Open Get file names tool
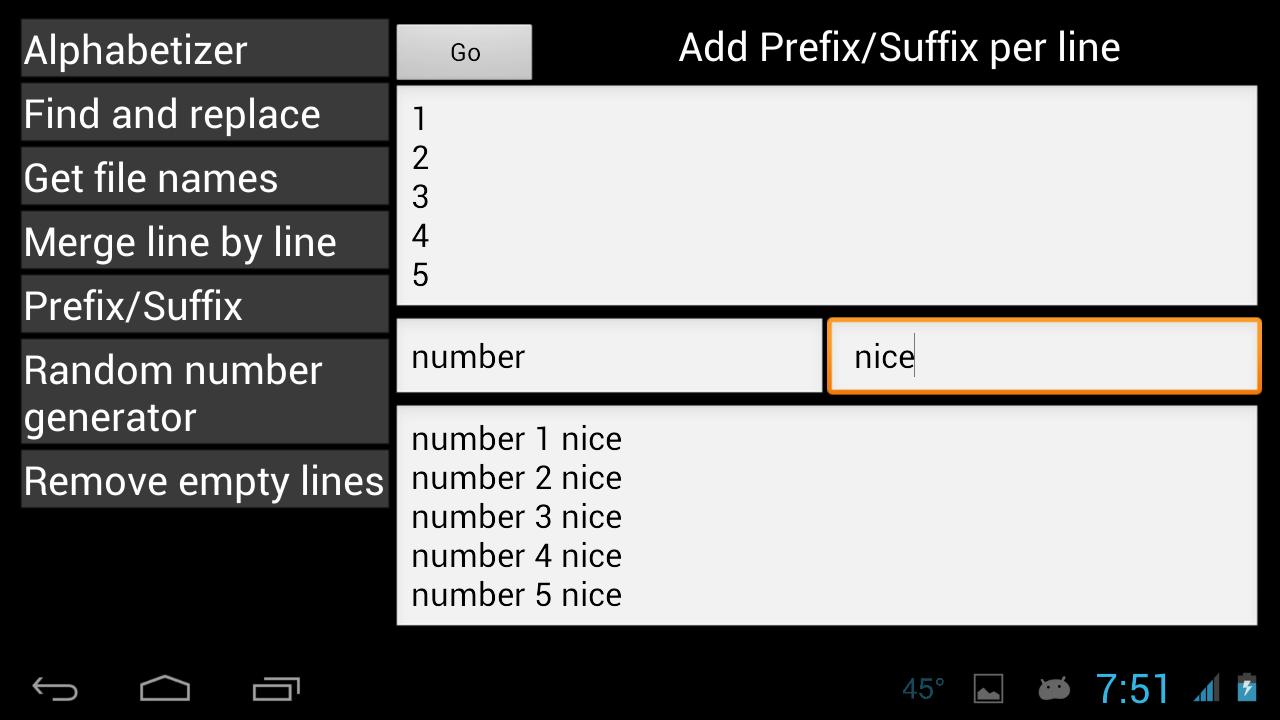The width and height of the screenshot is (1280, 720). pos(204,177)
